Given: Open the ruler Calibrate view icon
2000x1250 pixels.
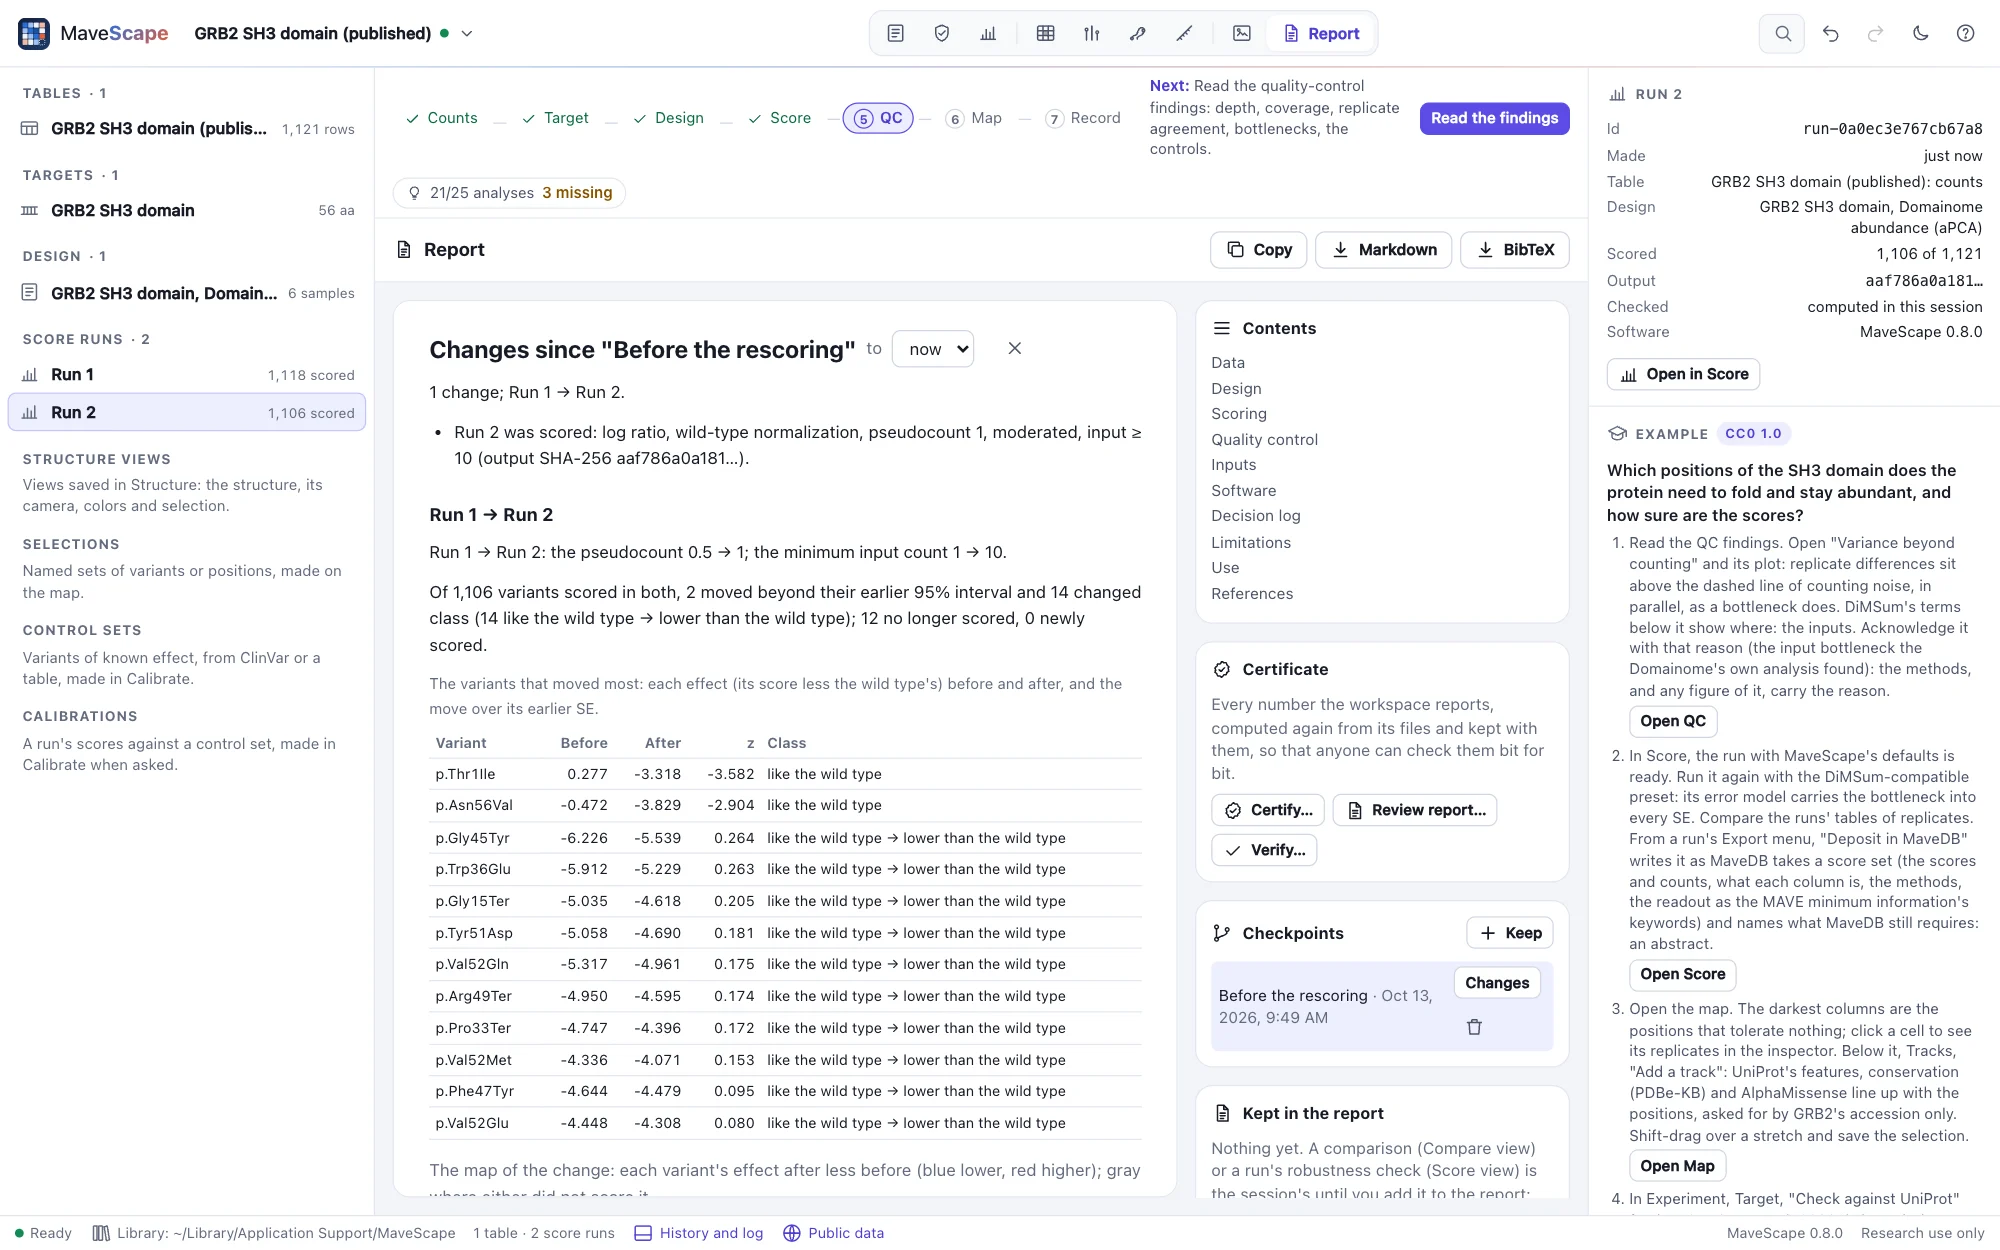Looking at the screenshot, I should click(x=1184, y=33).
